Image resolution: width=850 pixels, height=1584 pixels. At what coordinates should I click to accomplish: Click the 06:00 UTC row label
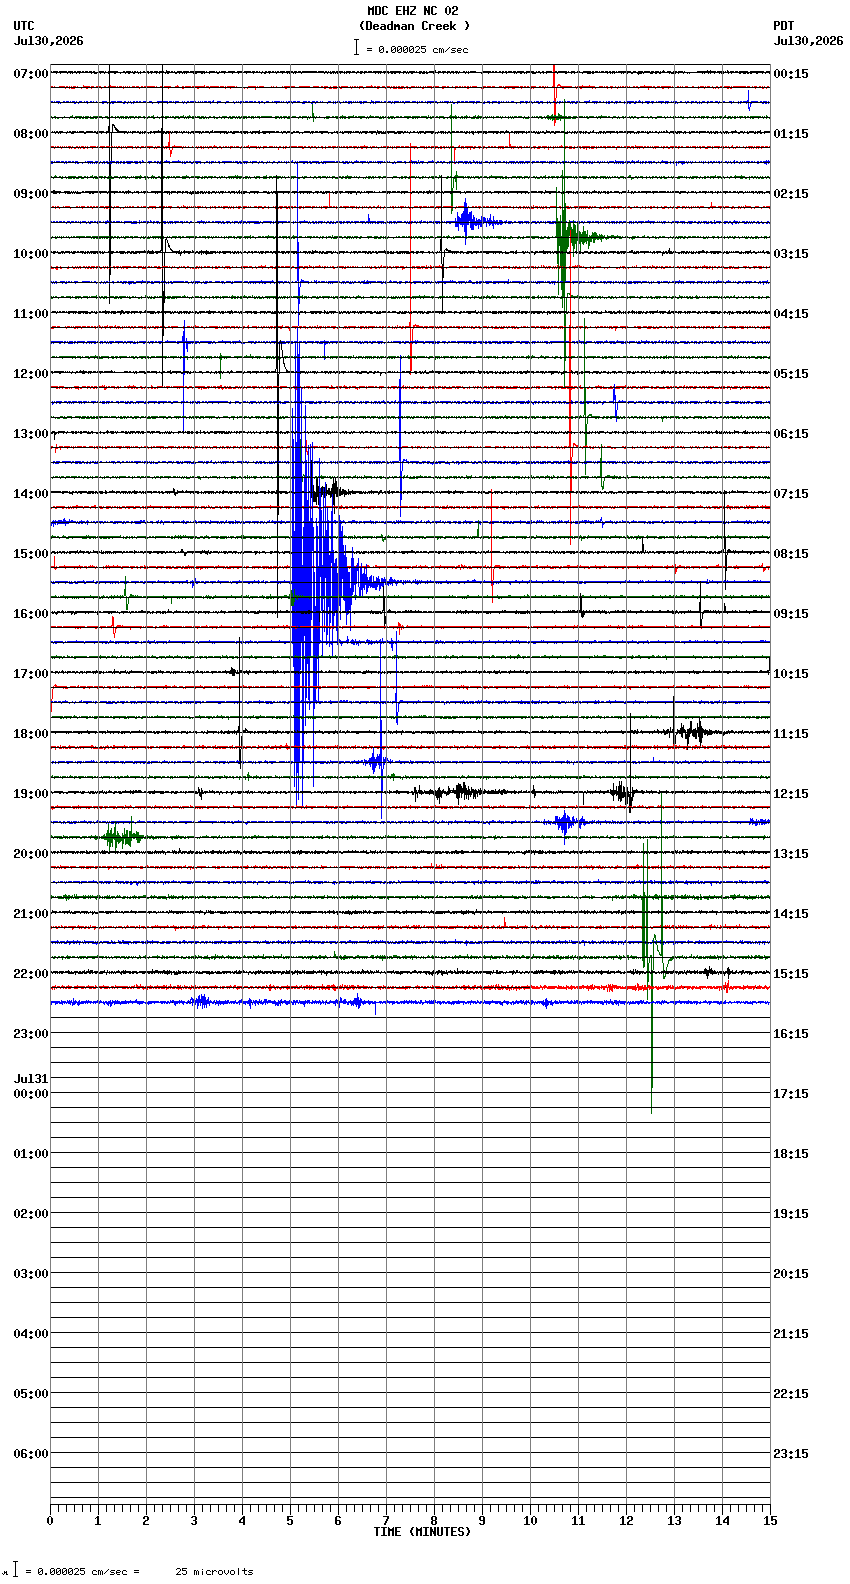(x=31, y=1454)
